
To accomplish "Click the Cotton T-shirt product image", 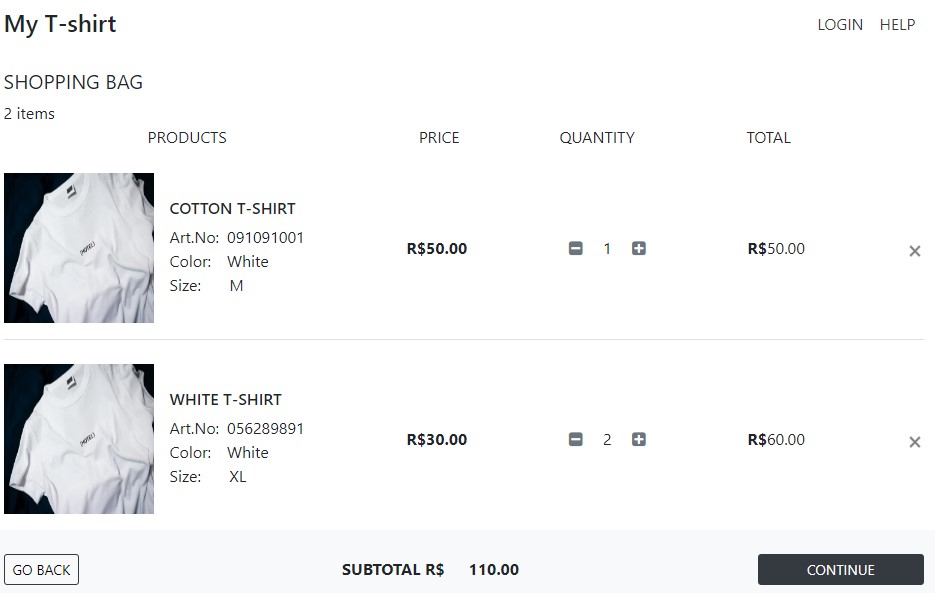I will click(x=79, y=248).
